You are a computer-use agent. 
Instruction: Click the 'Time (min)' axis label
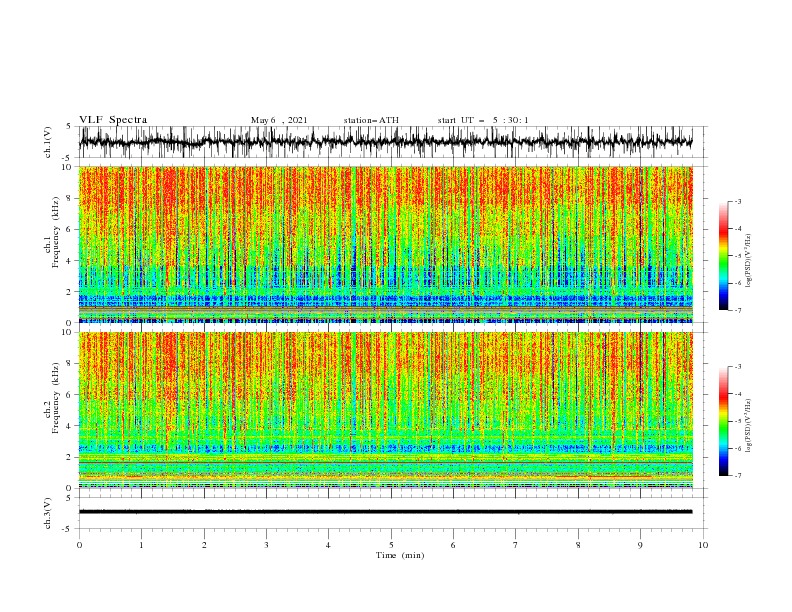[400, 555]
